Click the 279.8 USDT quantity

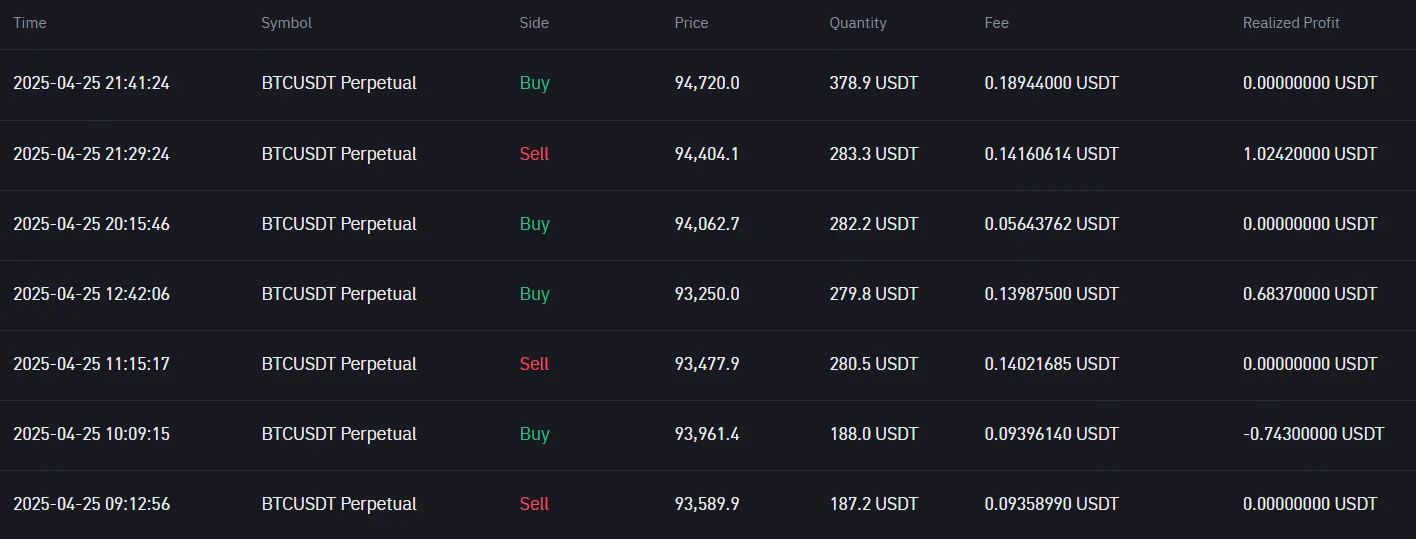coord(873,294)
